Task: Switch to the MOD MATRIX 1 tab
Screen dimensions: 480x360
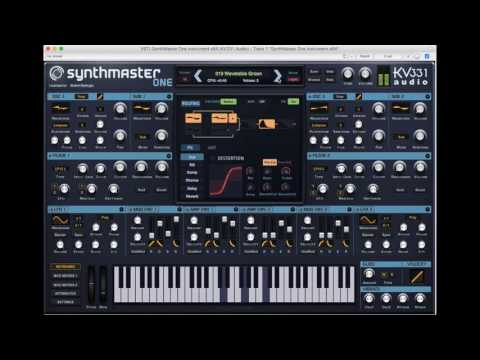Action: coord(65,276)
